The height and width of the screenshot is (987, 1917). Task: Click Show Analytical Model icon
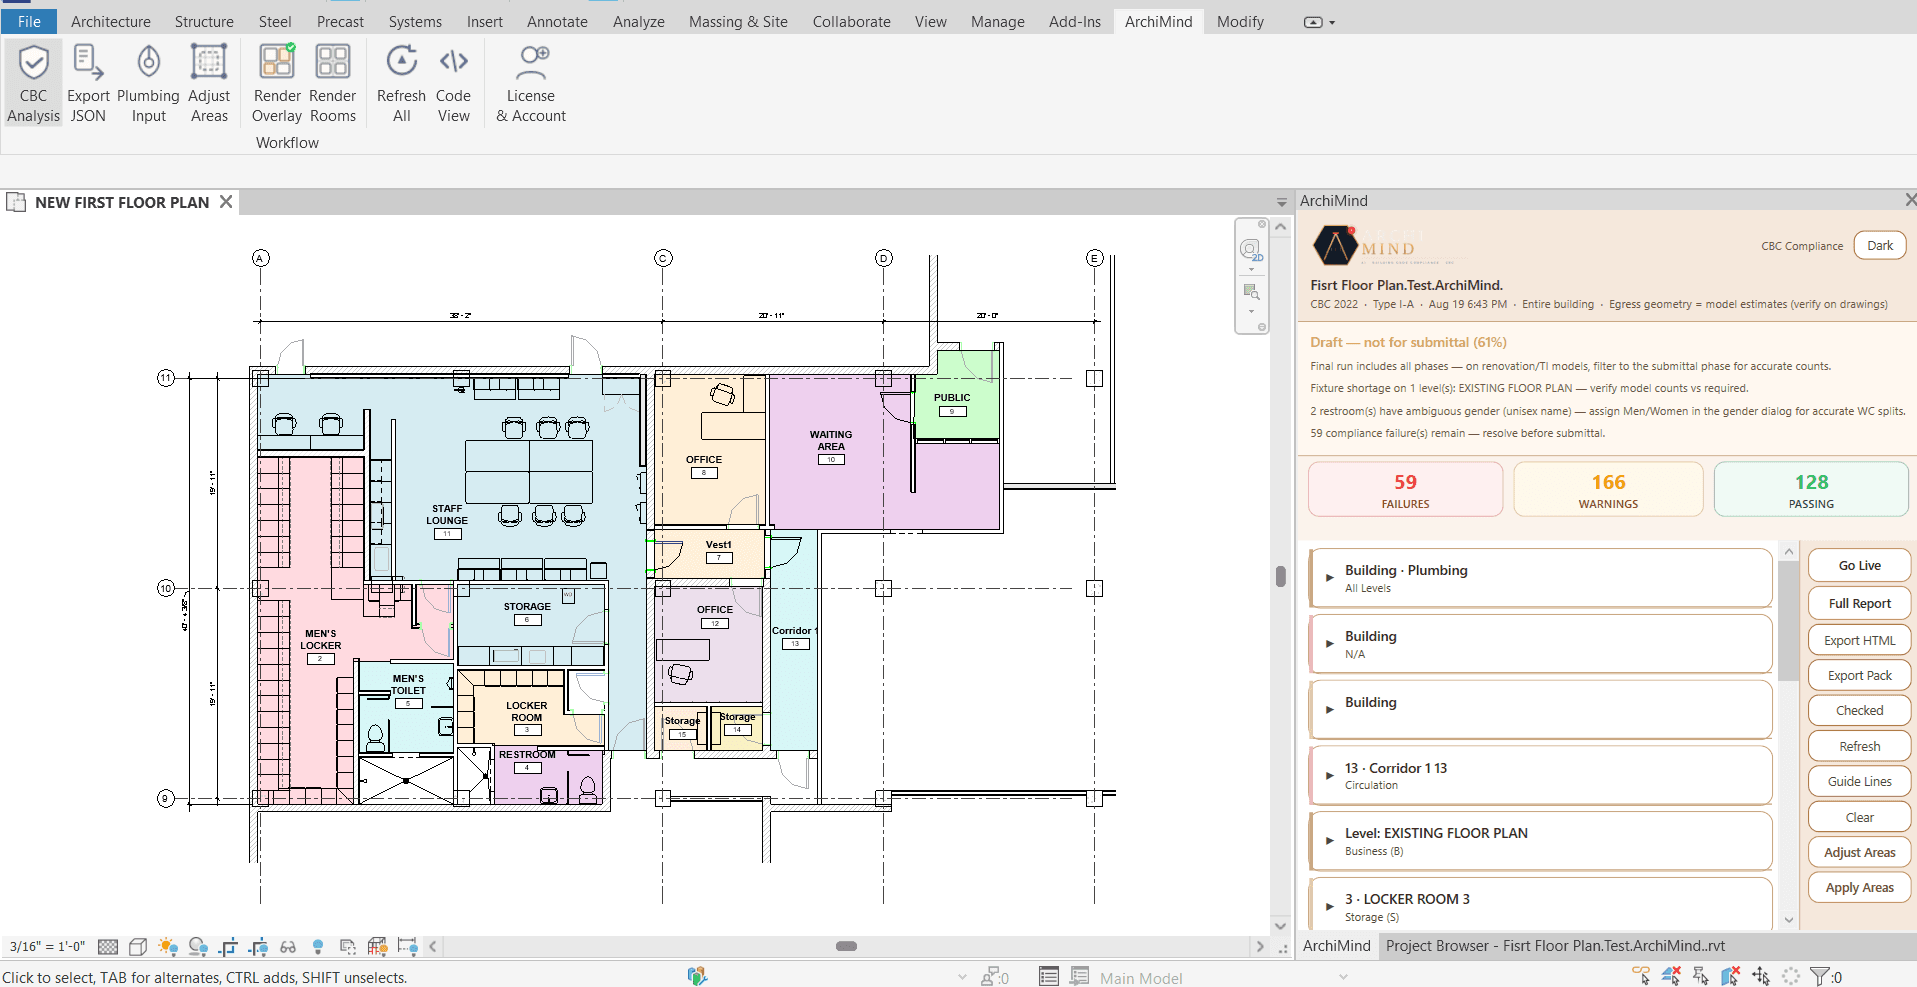pyautogui.click(x=377, y=946)
